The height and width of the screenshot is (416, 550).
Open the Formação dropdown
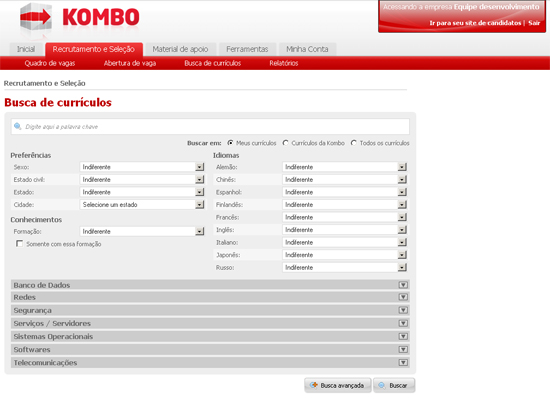tap(142, 232)
